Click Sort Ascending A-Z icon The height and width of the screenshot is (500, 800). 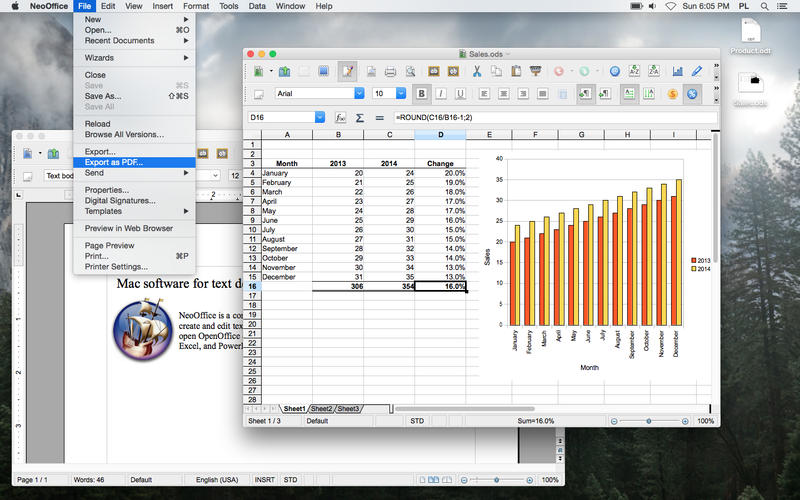click(634, 72)
